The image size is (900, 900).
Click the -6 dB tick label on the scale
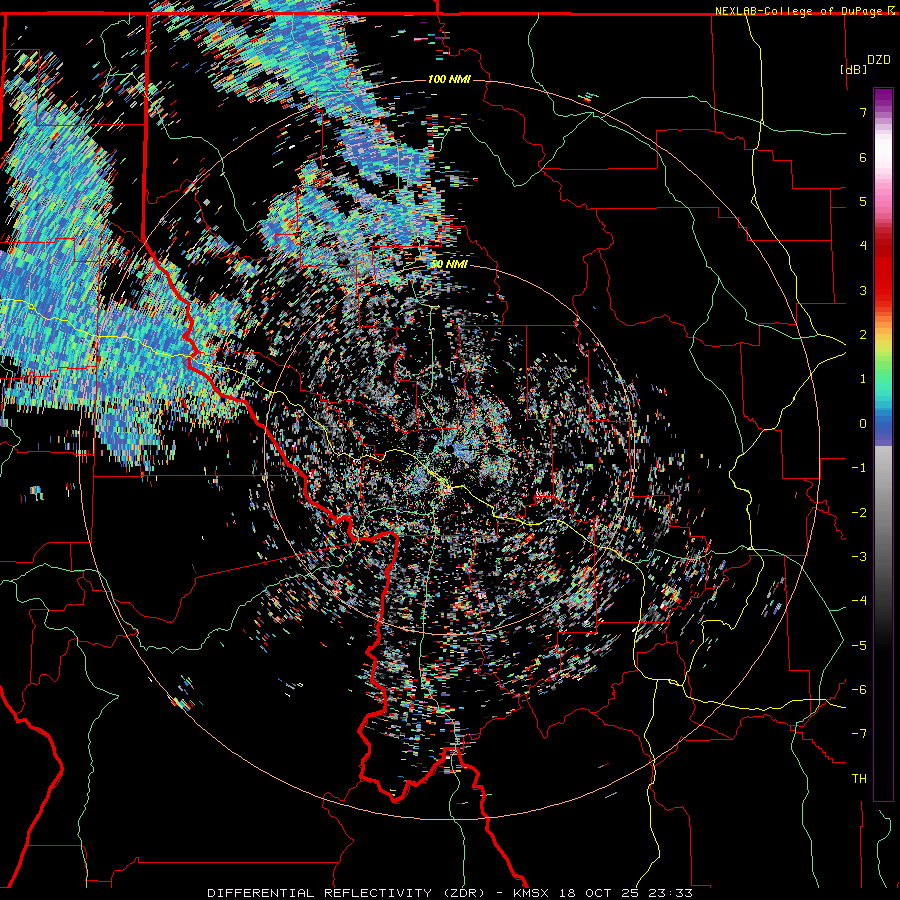859,689
